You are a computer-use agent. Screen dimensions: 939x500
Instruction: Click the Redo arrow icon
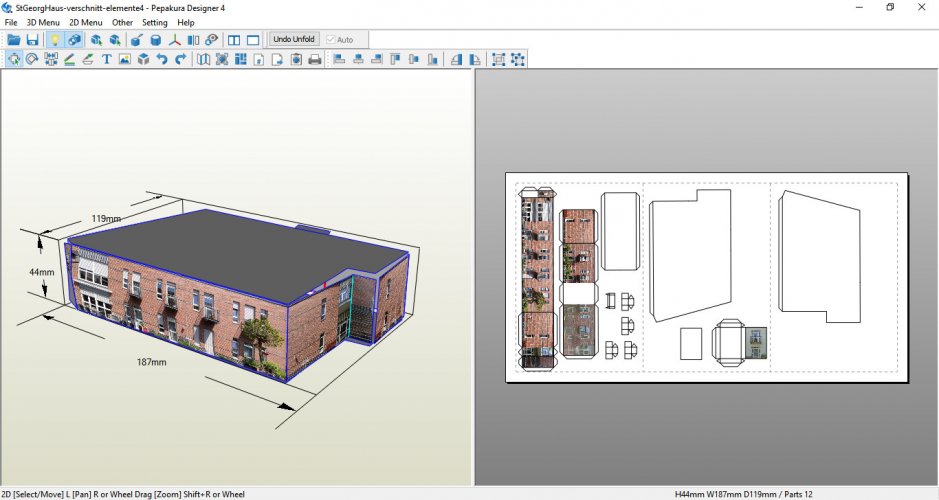click(x=180, y=59)
